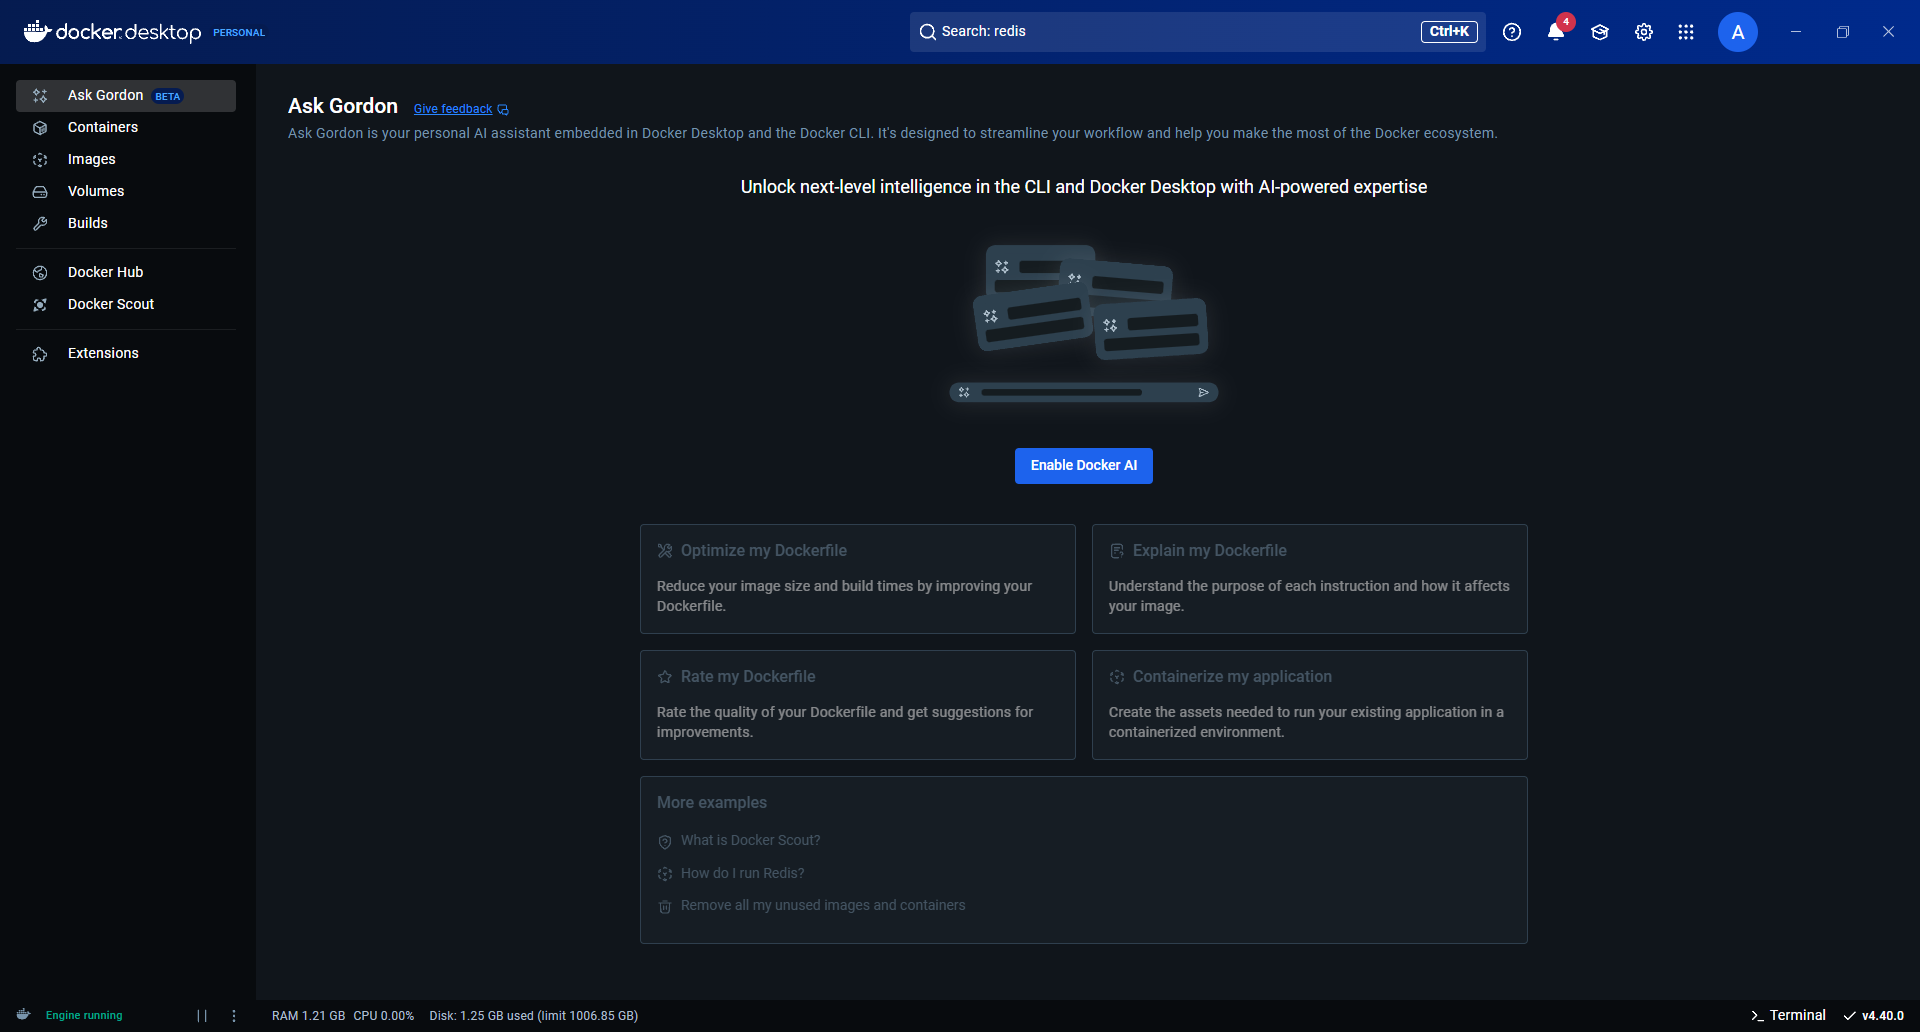Open the Images section
This screenshot has height=1032, width=1920.
pos(91,159)
